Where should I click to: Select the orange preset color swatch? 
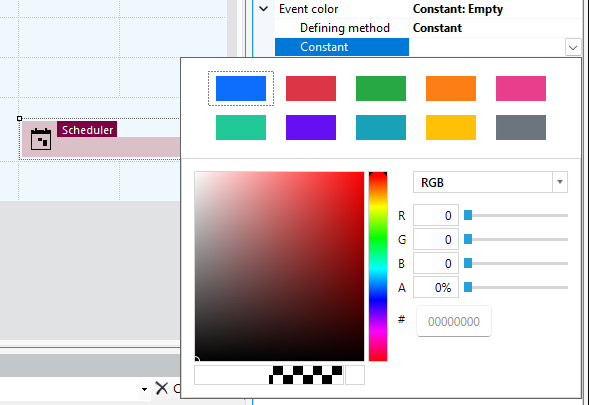coord(451,88)
